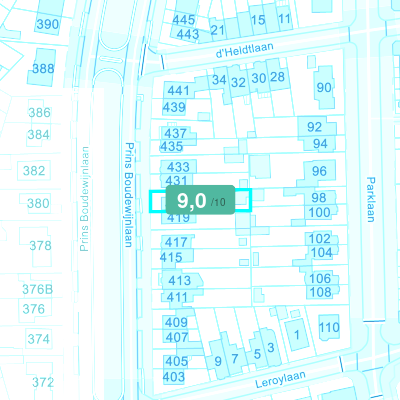400x400 pixels.
Task: Select house number 417
Action: [x=176, y=242]
